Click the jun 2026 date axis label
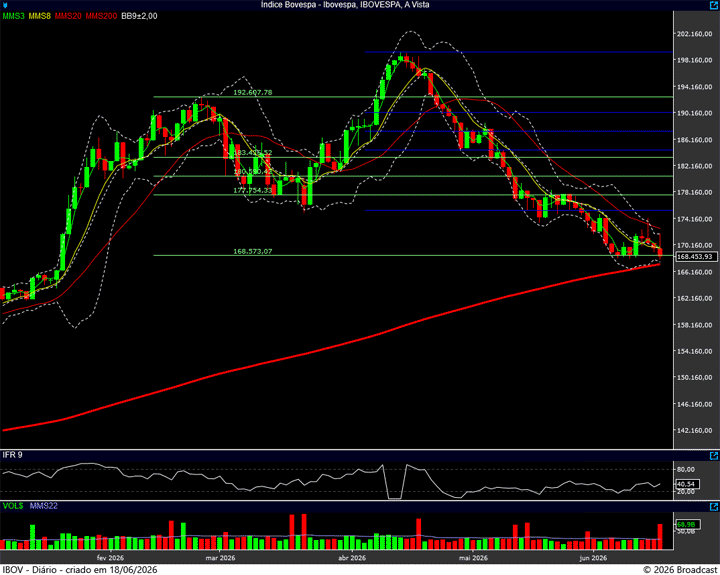Viewport: 720px width, 575px height. pyautogui.click(x=593, y=558)
